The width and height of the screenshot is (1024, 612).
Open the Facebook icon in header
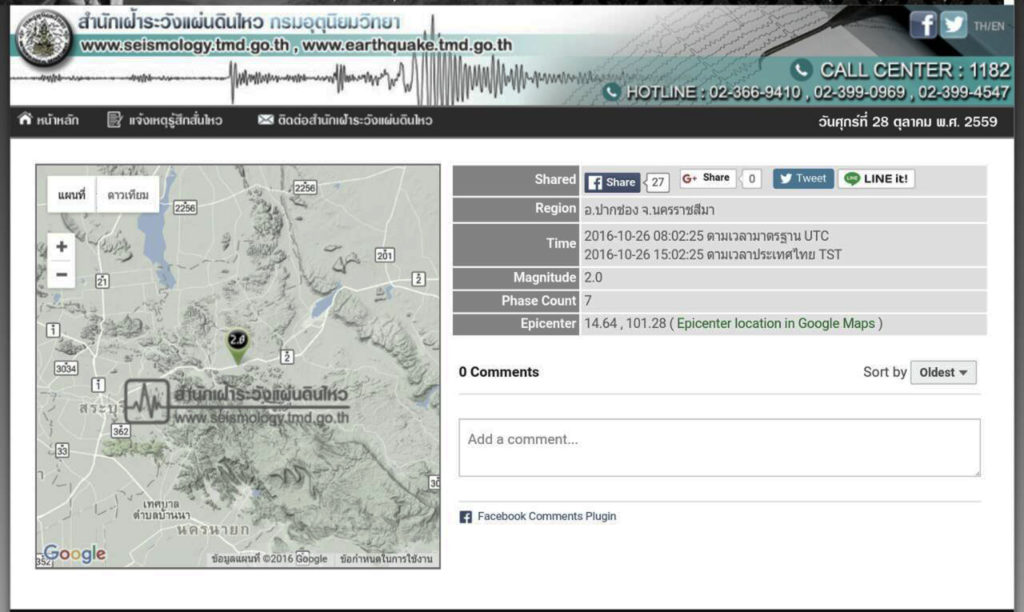(x=923, y=25)
